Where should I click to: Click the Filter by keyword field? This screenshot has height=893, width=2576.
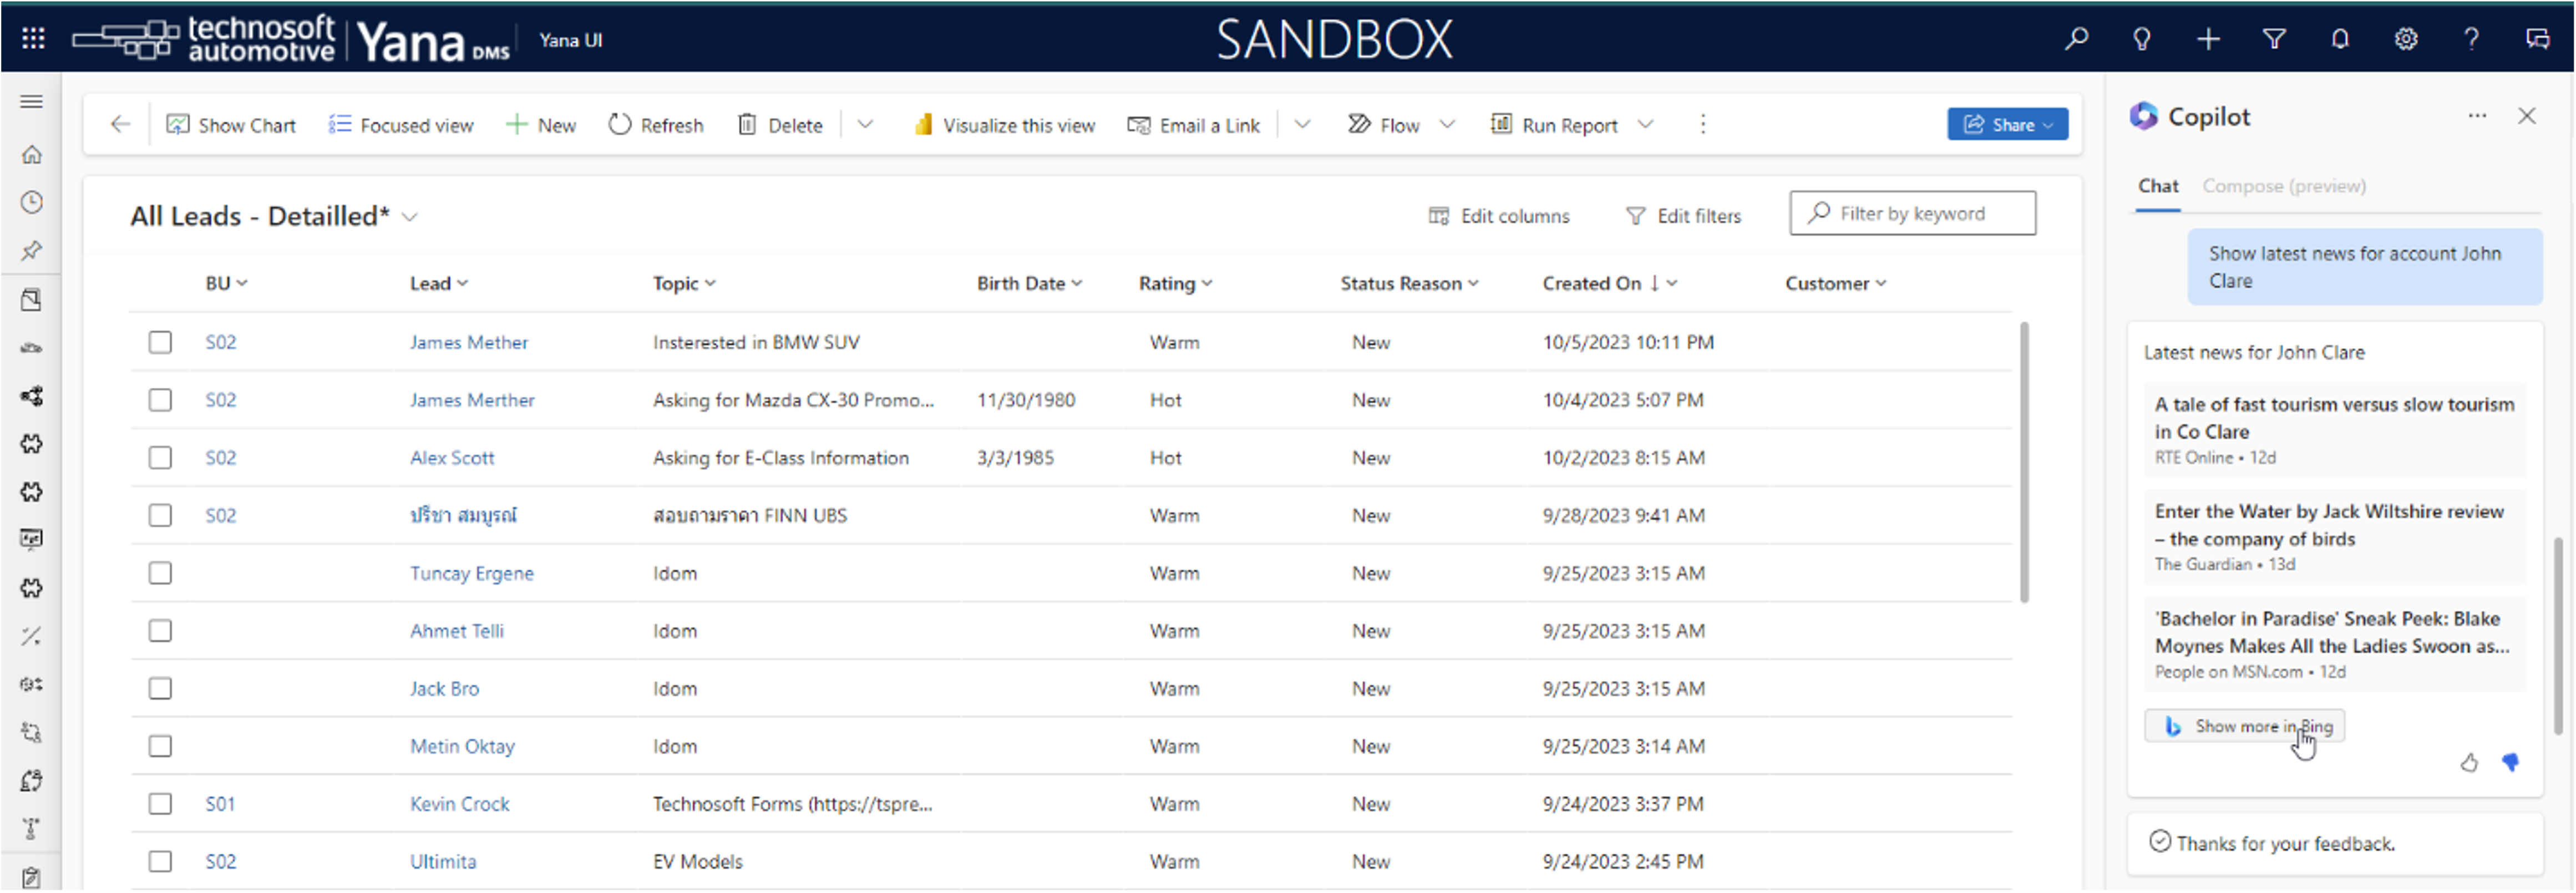(1925, 214)
